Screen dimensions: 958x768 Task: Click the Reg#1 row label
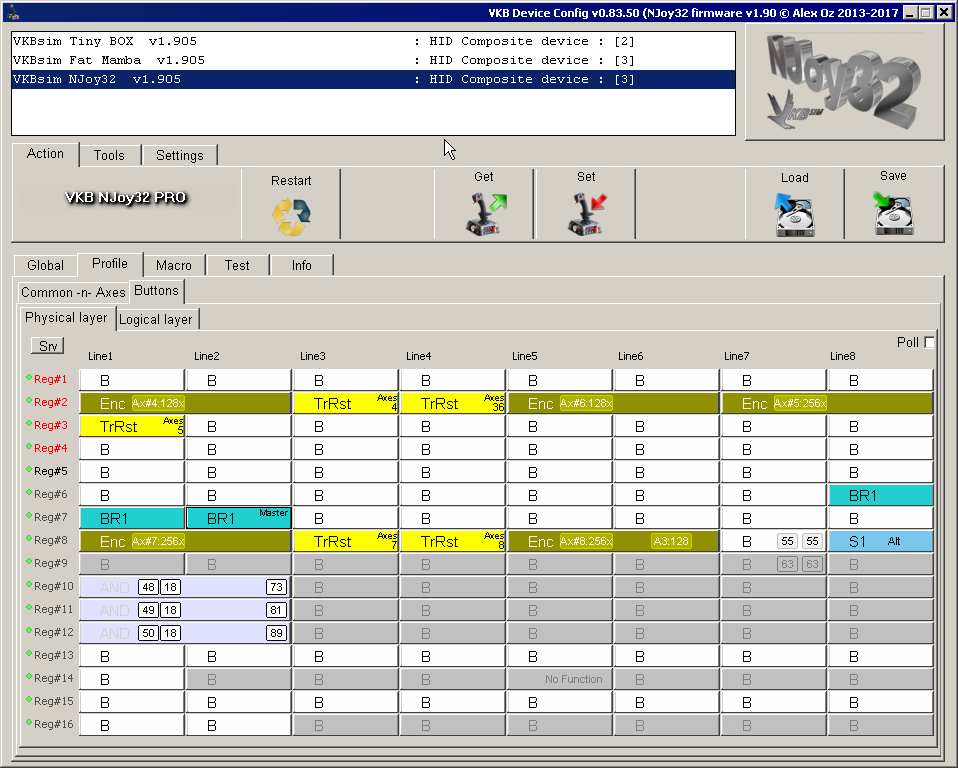point(50,379)
